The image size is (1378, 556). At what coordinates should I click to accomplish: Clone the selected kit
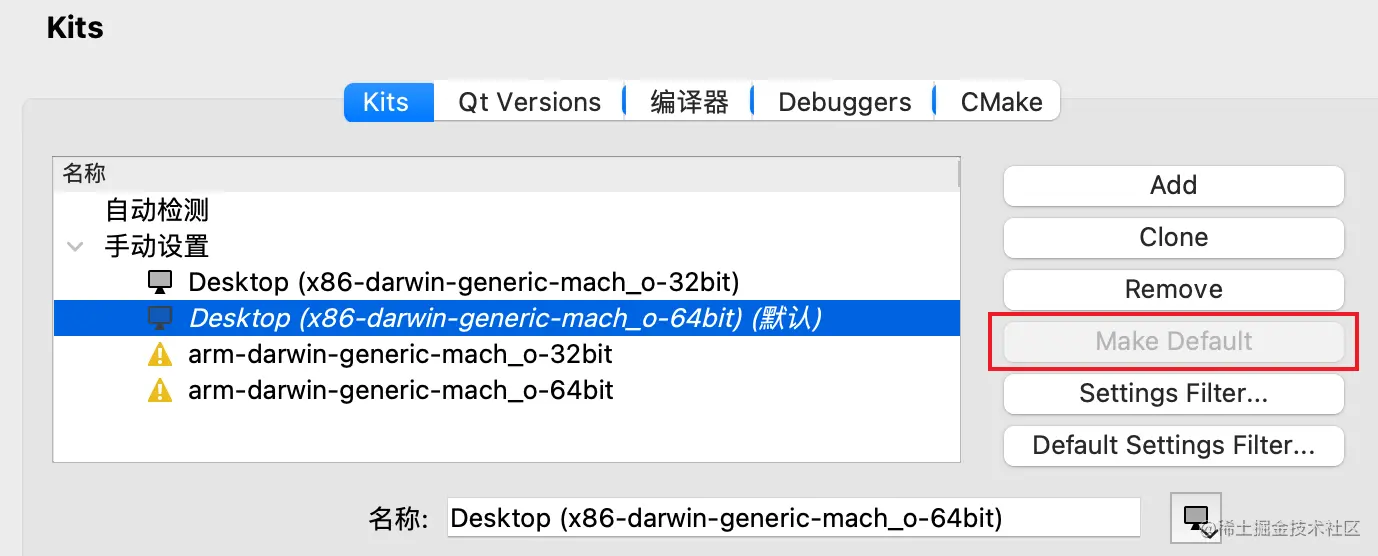coord(1173,237)
